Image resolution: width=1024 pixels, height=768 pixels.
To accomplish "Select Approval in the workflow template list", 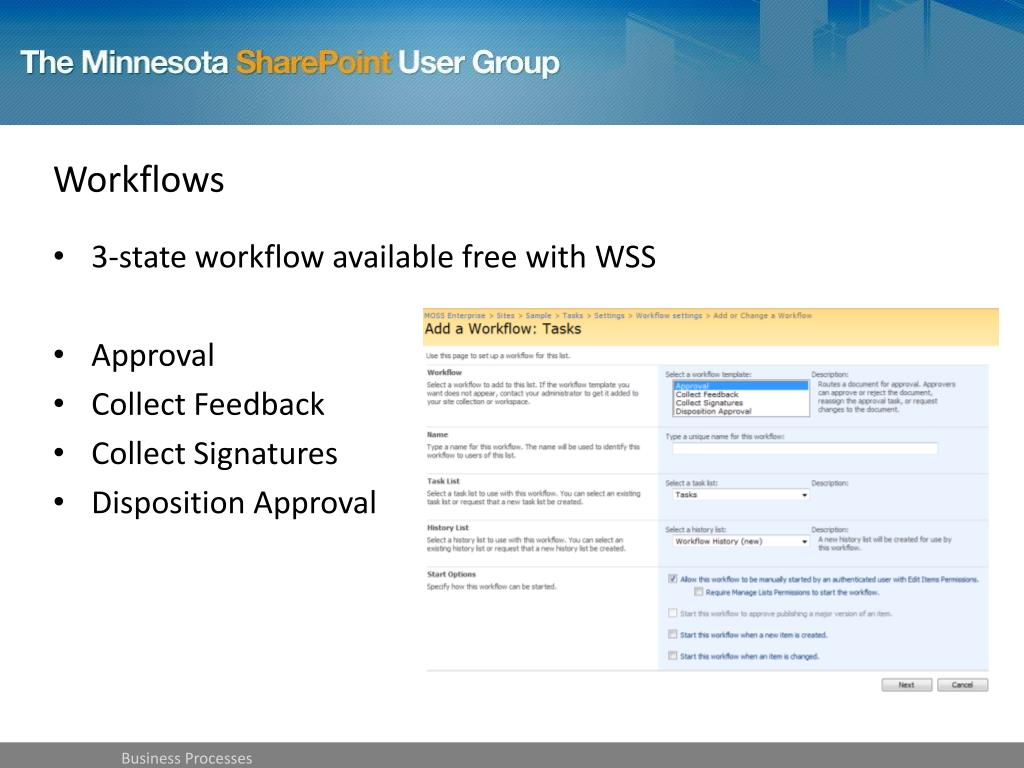I will [x=741, y=386].
